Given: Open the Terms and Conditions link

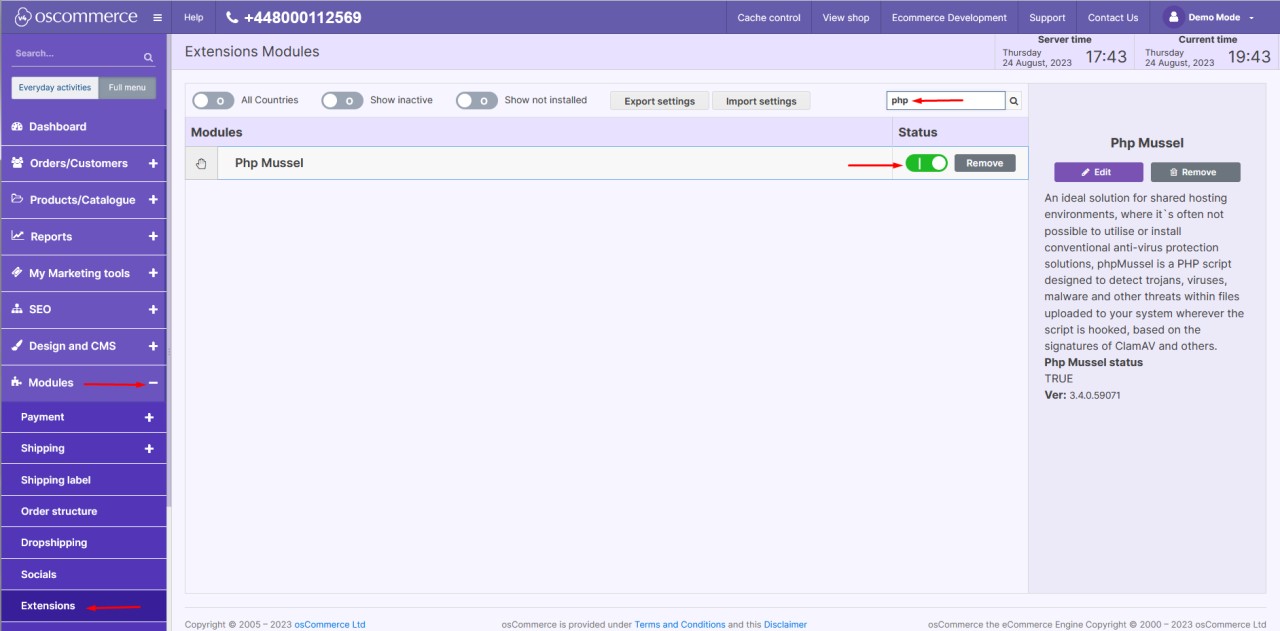Looking at the screenshot, I should tap(680, 624).
